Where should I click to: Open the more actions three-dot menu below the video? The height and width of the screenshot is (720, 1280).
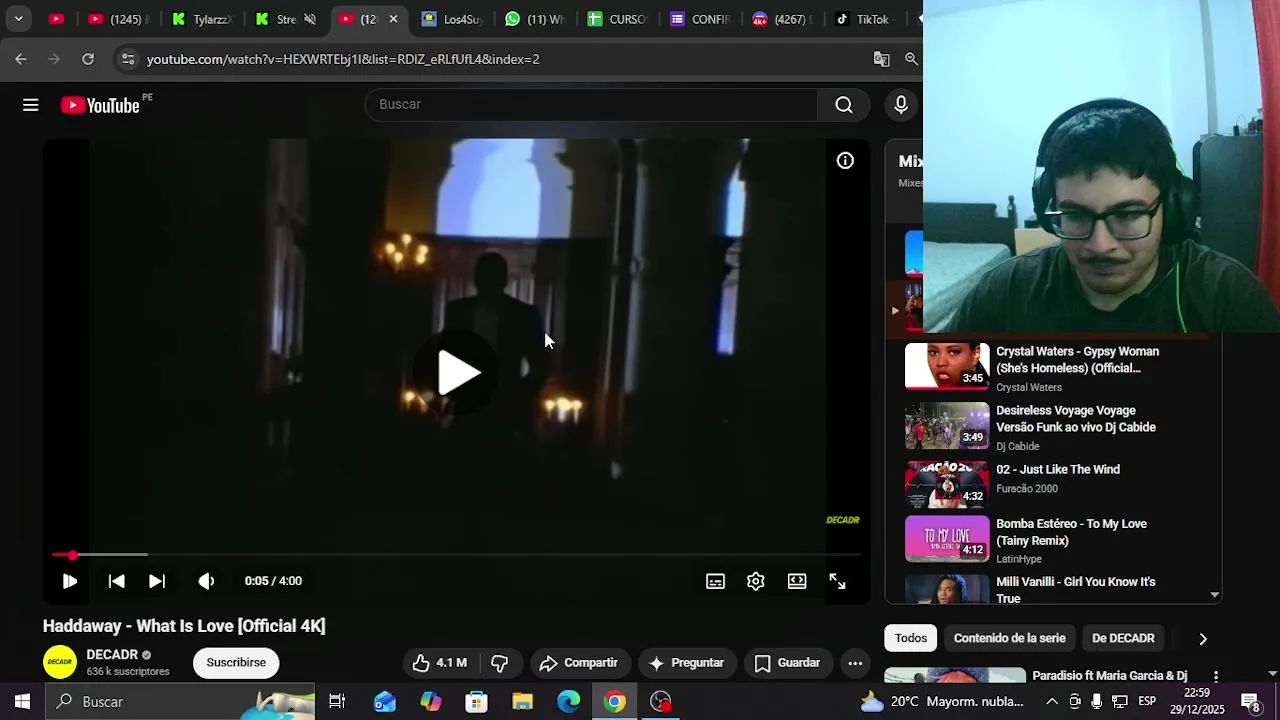coord(855,663)
